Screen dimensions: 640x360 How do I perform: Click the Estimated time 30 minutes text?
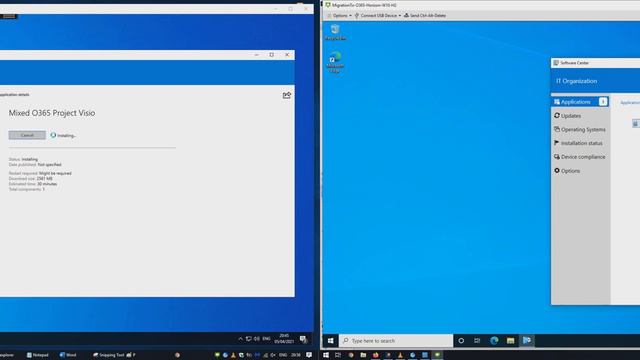click(x=33, y=184)
